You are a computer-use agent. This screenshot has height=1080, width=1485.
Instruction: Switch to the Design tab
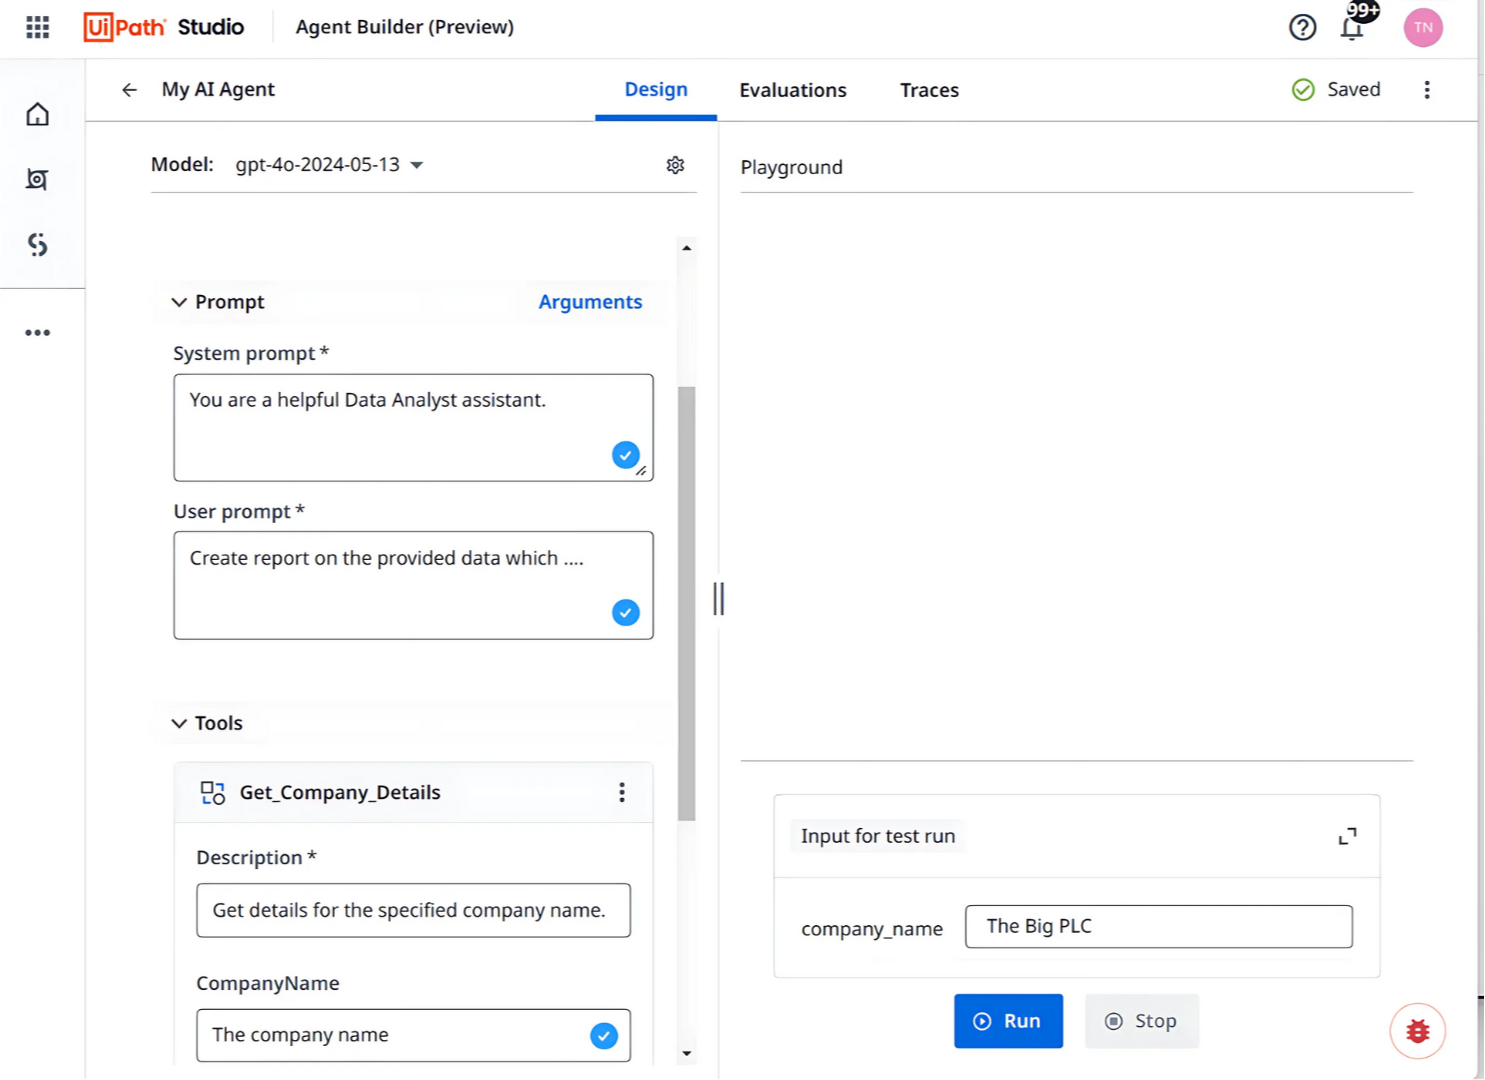click(656, 90)
